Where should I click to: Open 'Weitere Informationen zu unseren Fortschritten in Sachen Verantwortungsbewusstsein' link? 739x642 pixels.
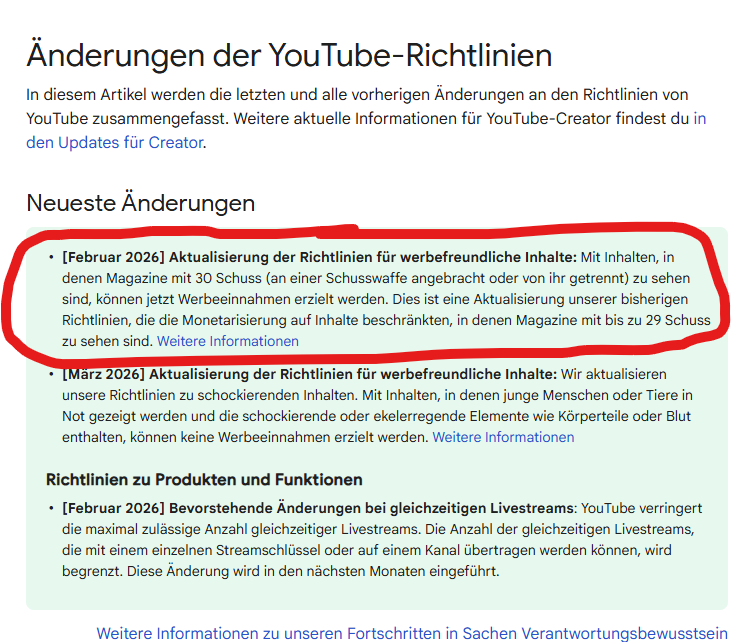coord(412,633)
